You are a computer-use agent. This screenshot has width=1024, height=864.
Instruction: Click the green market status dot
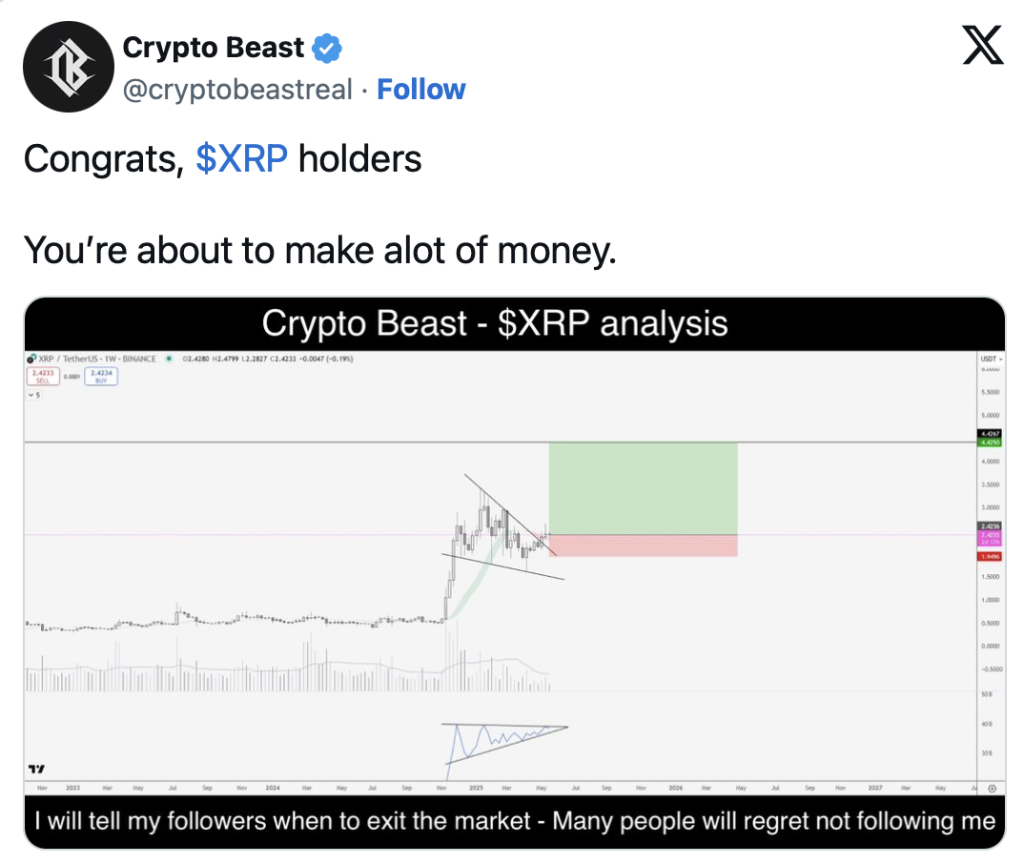coord(169,359)
